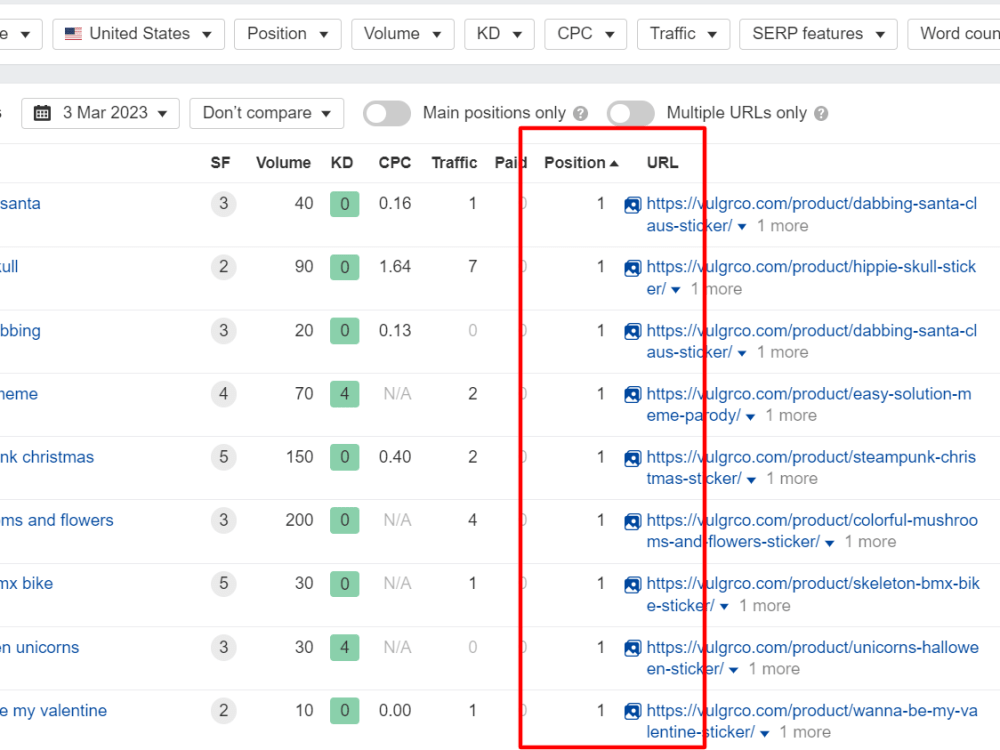Toggle Multiple URLs only switch

630,114
